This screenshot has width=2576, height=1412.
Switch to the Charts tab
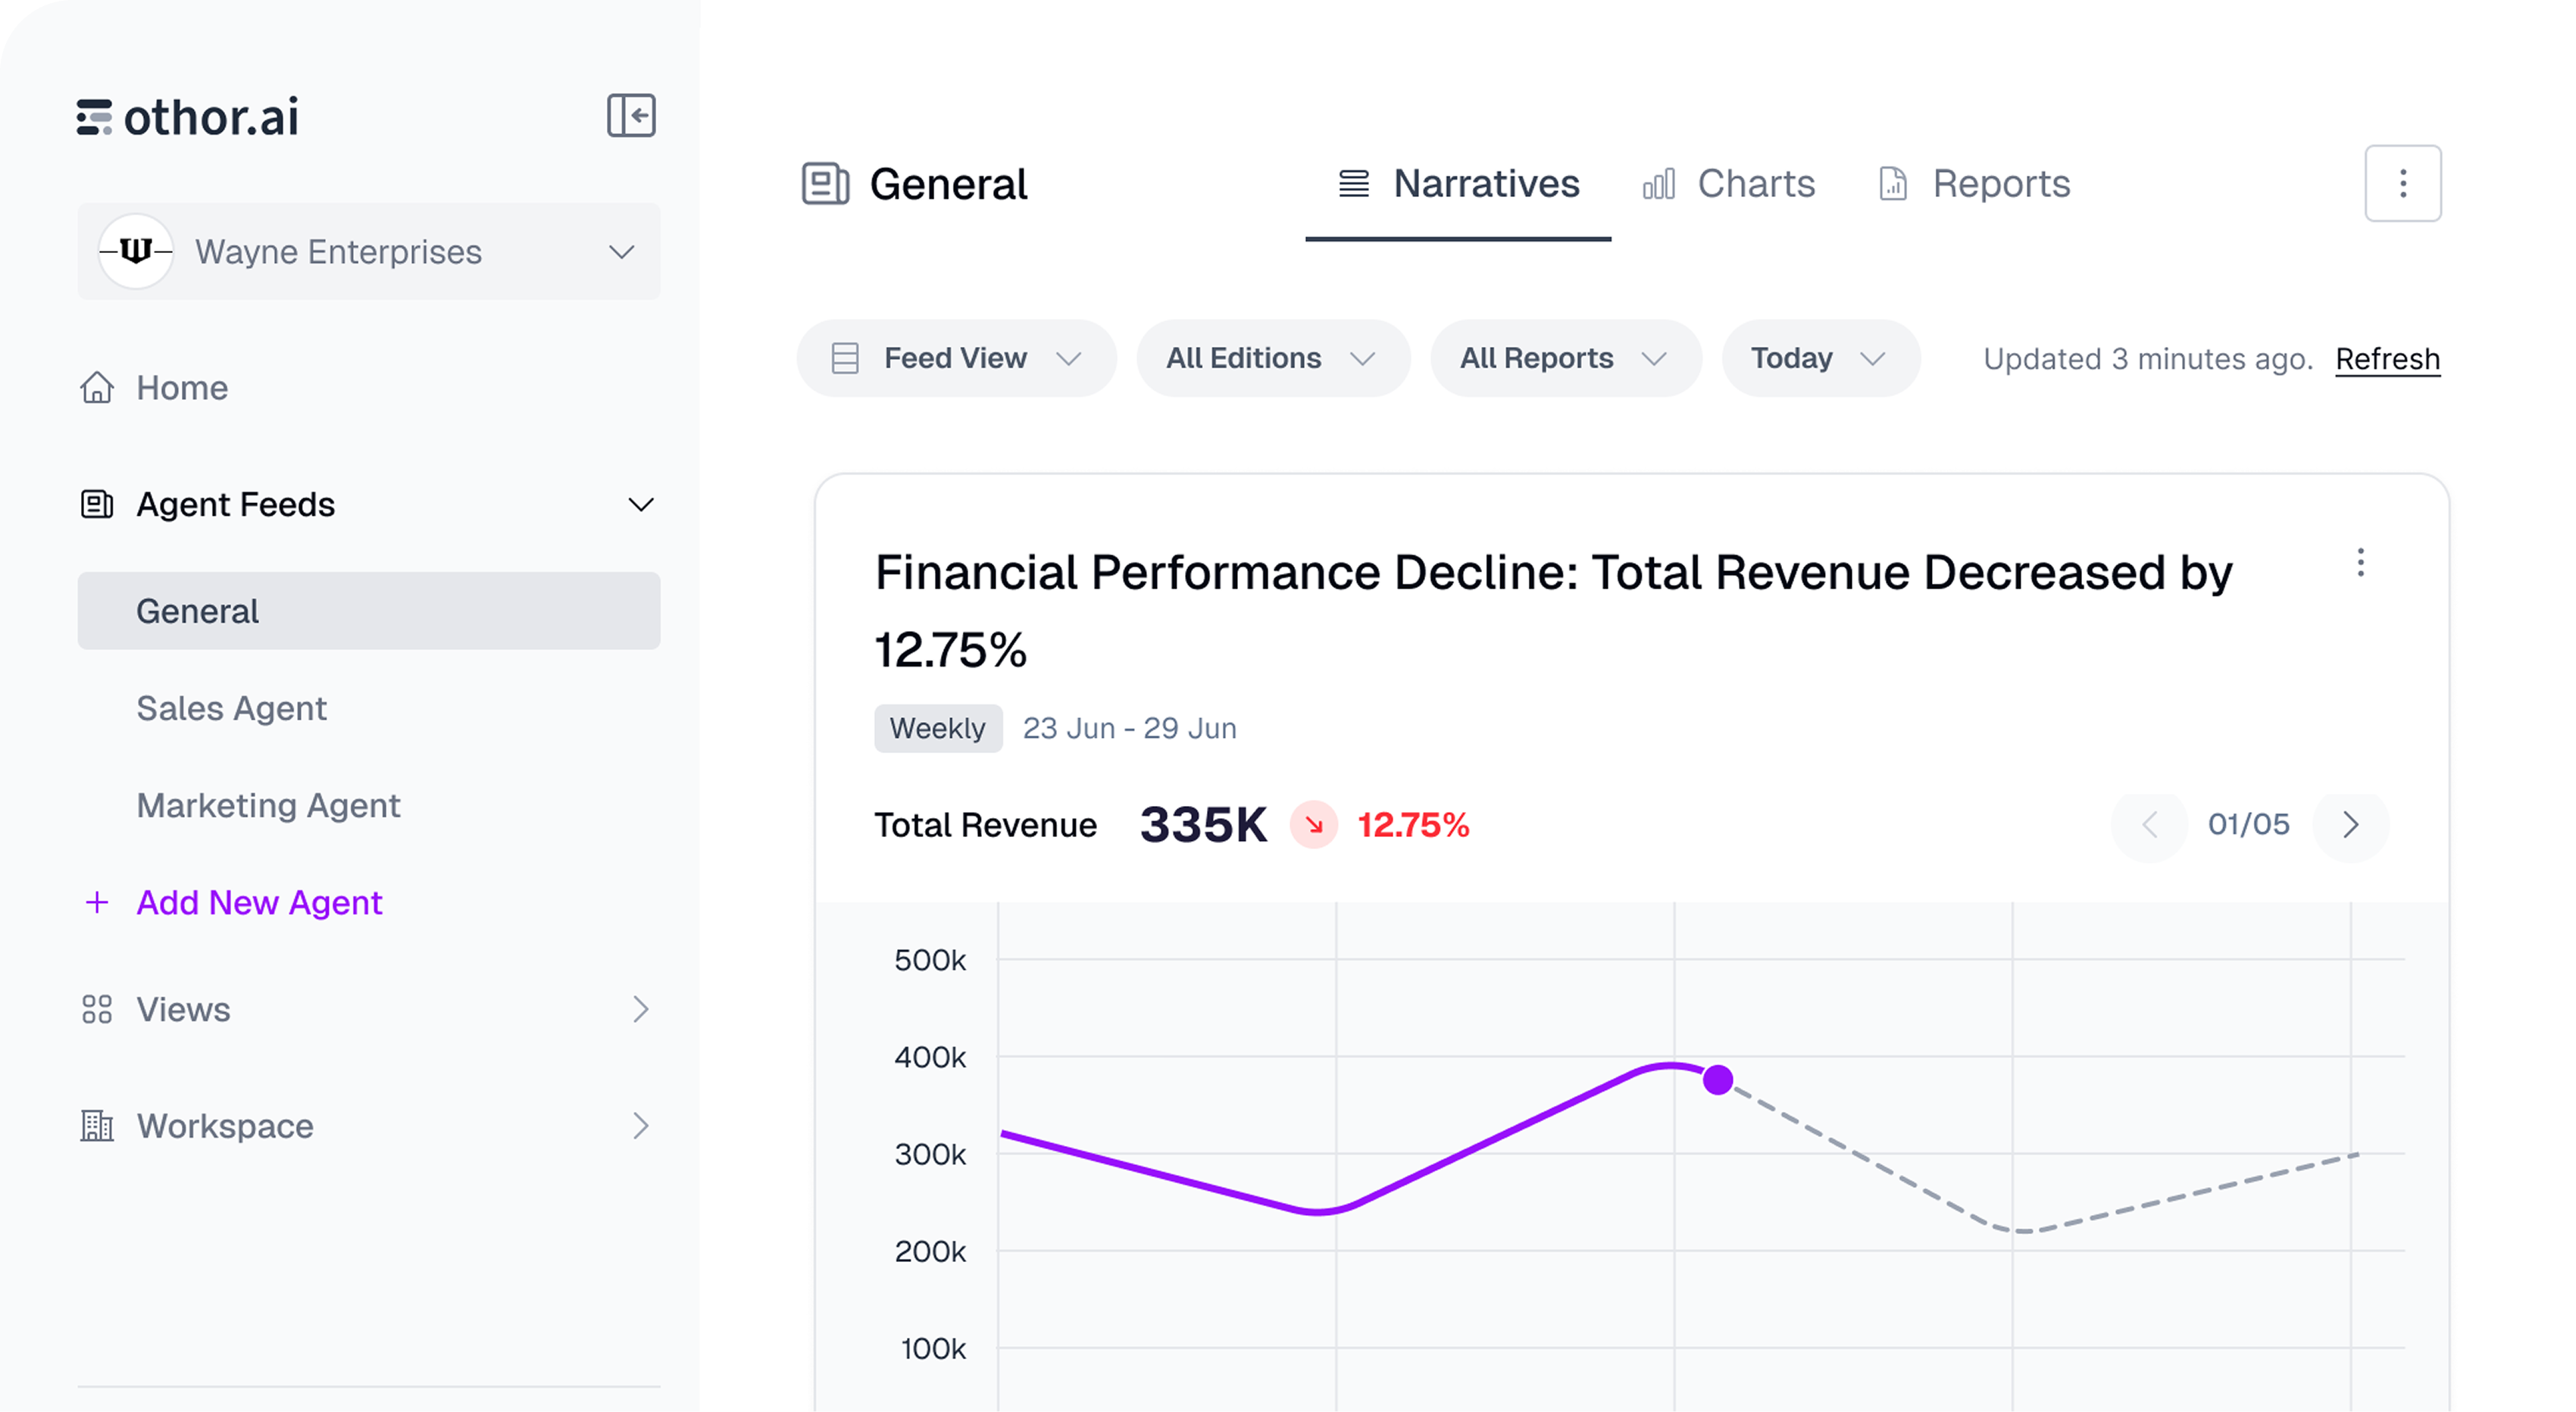pyautogui.click(x=1729, y=184)
